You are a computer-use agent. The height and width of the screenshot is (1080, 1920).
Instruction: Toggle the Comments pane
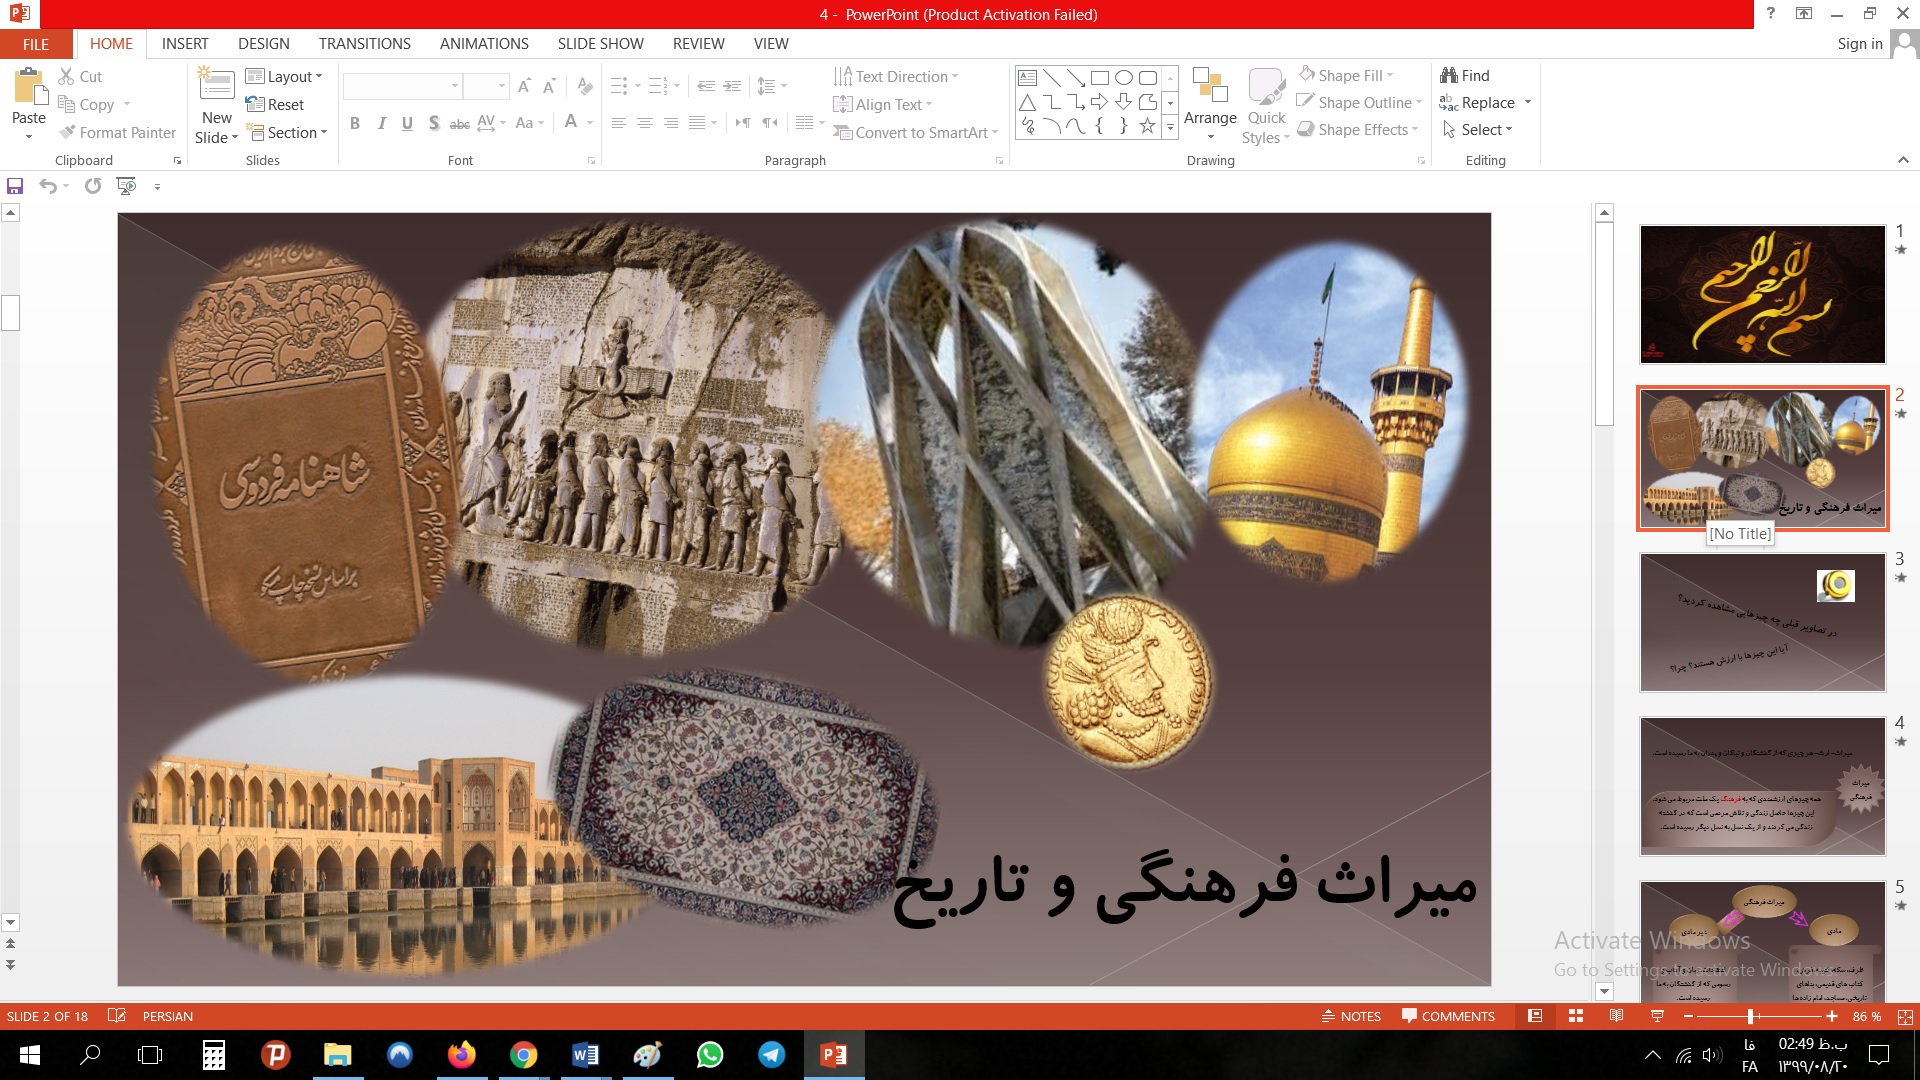pos(1448,1016)
